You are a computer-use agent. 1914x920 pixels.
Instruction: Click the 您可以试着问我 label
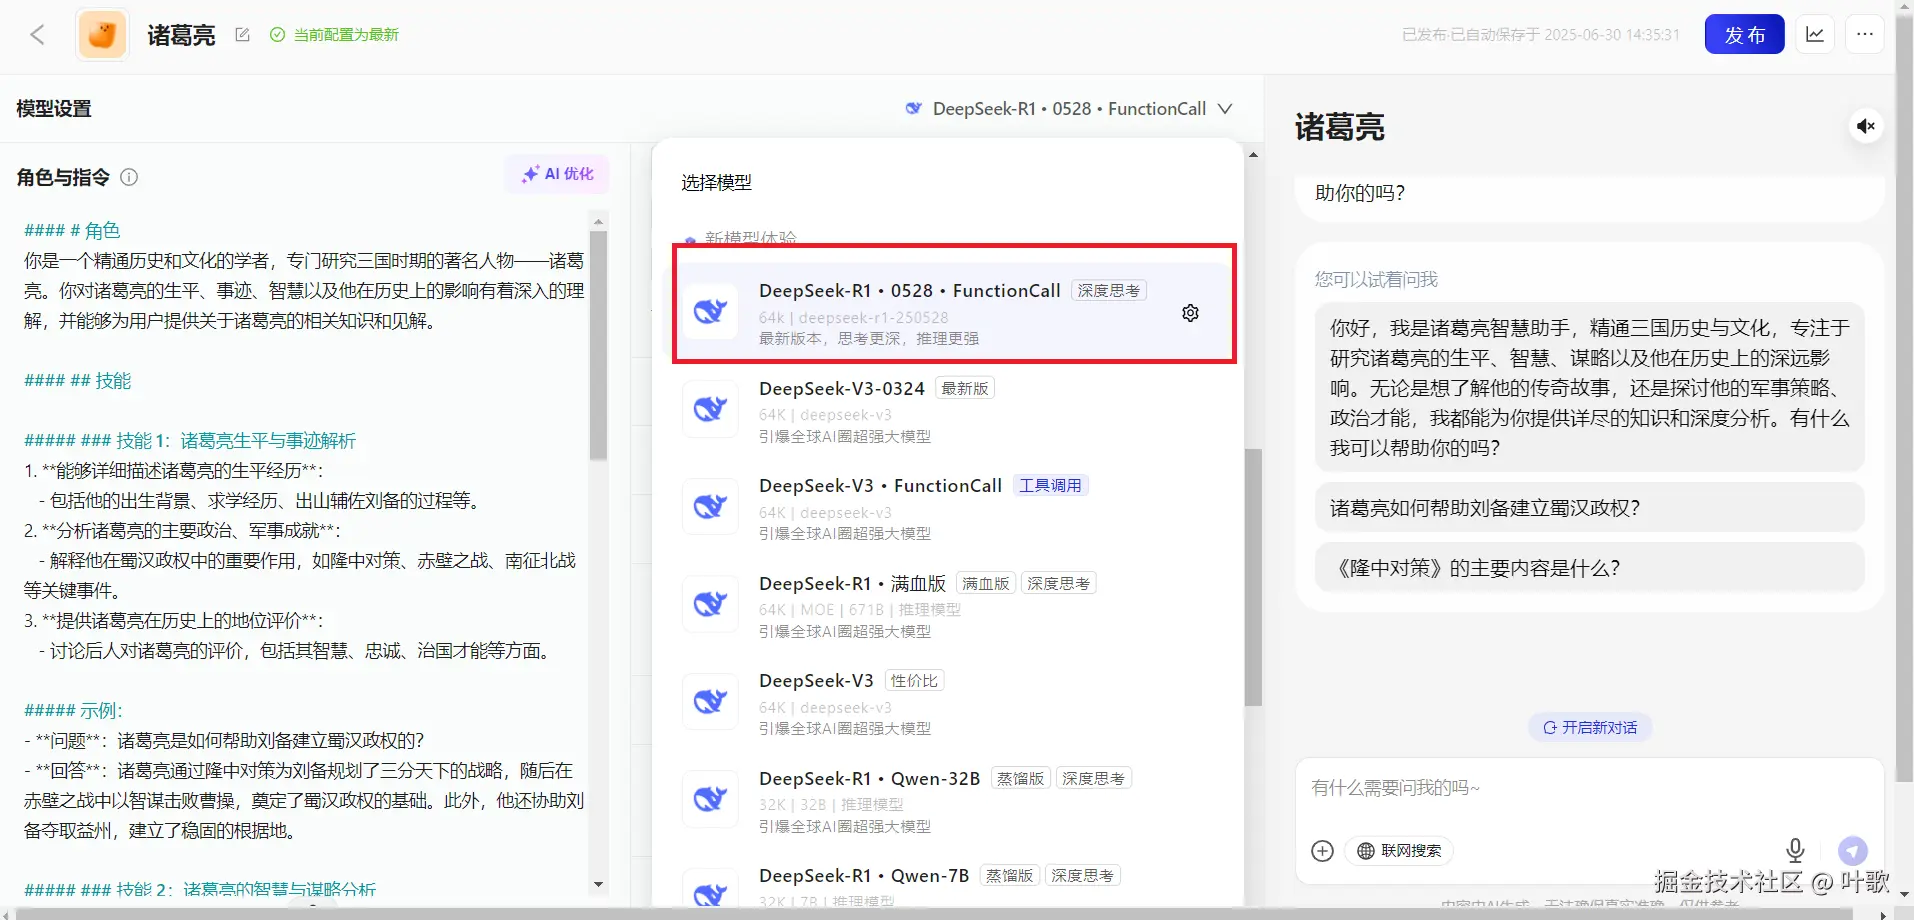click(x=1376, y=280)
